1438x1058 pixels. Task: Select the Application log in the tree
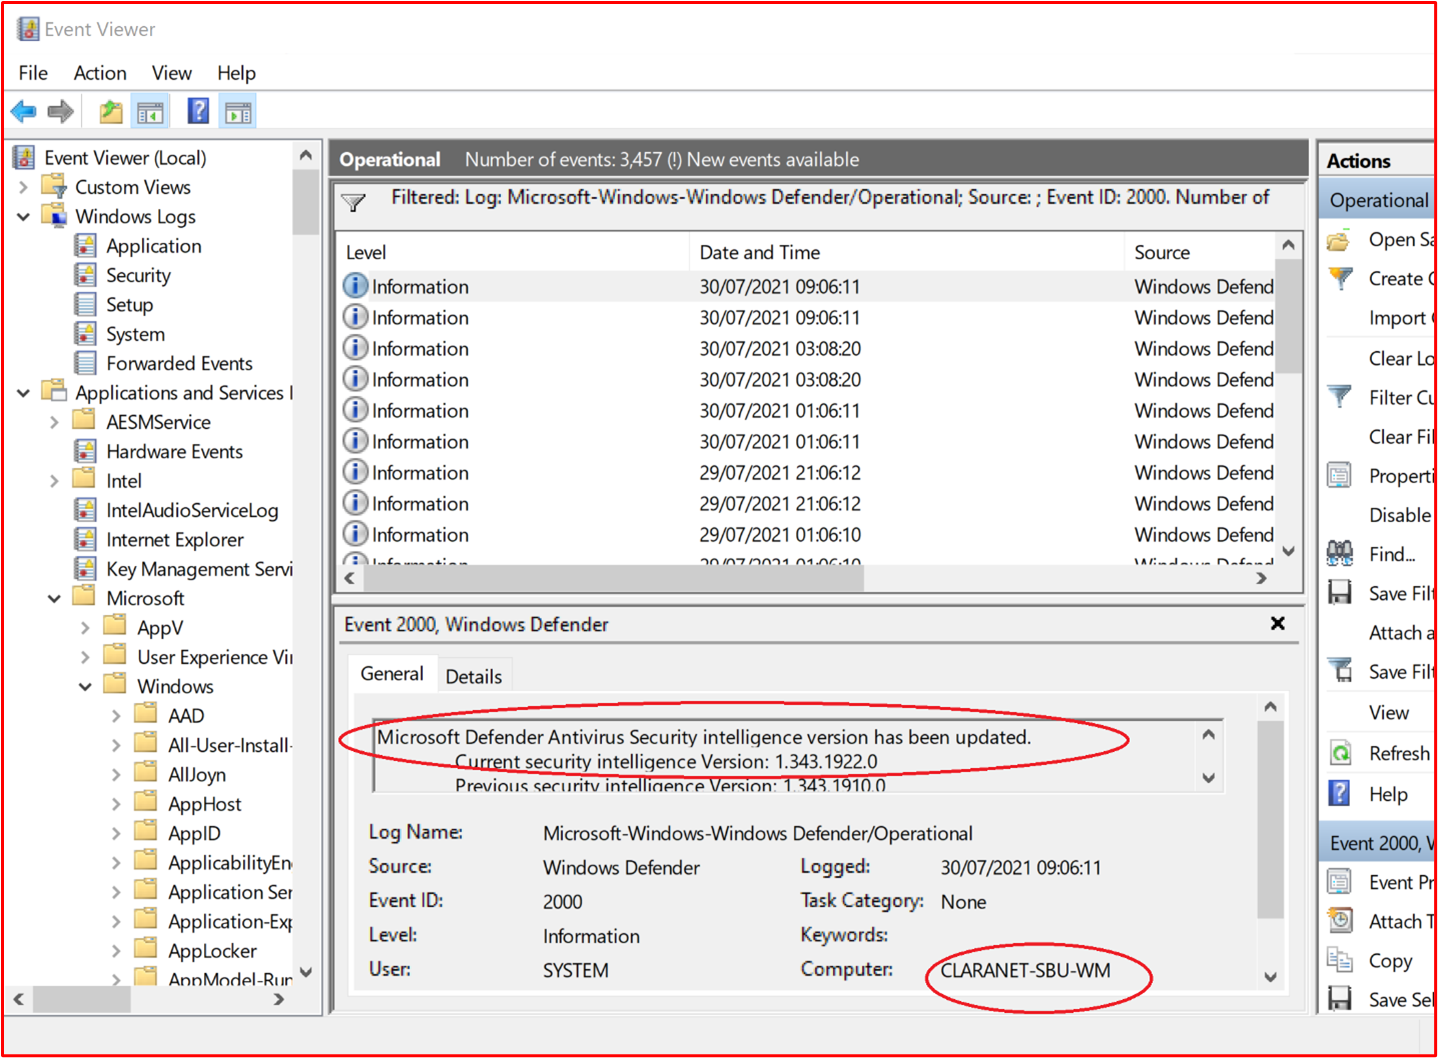click(x=153, y=246)
